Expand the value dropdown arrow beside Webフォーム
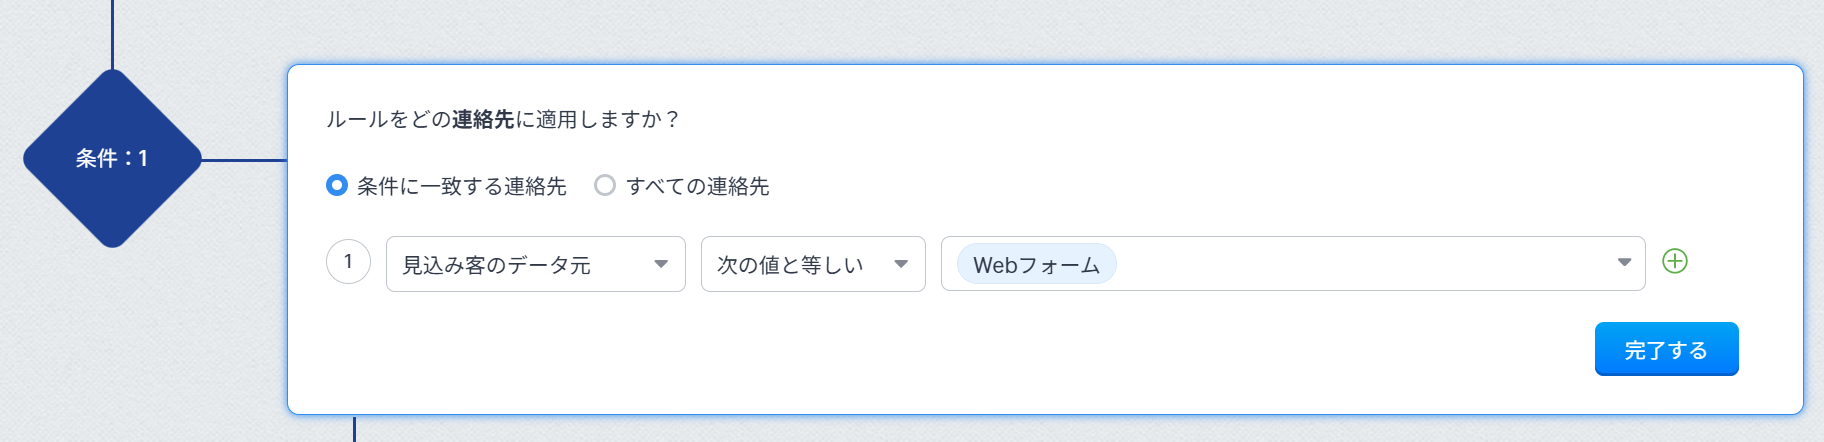This screenshot has height=442, width=1824. (x=1624, y=263)
